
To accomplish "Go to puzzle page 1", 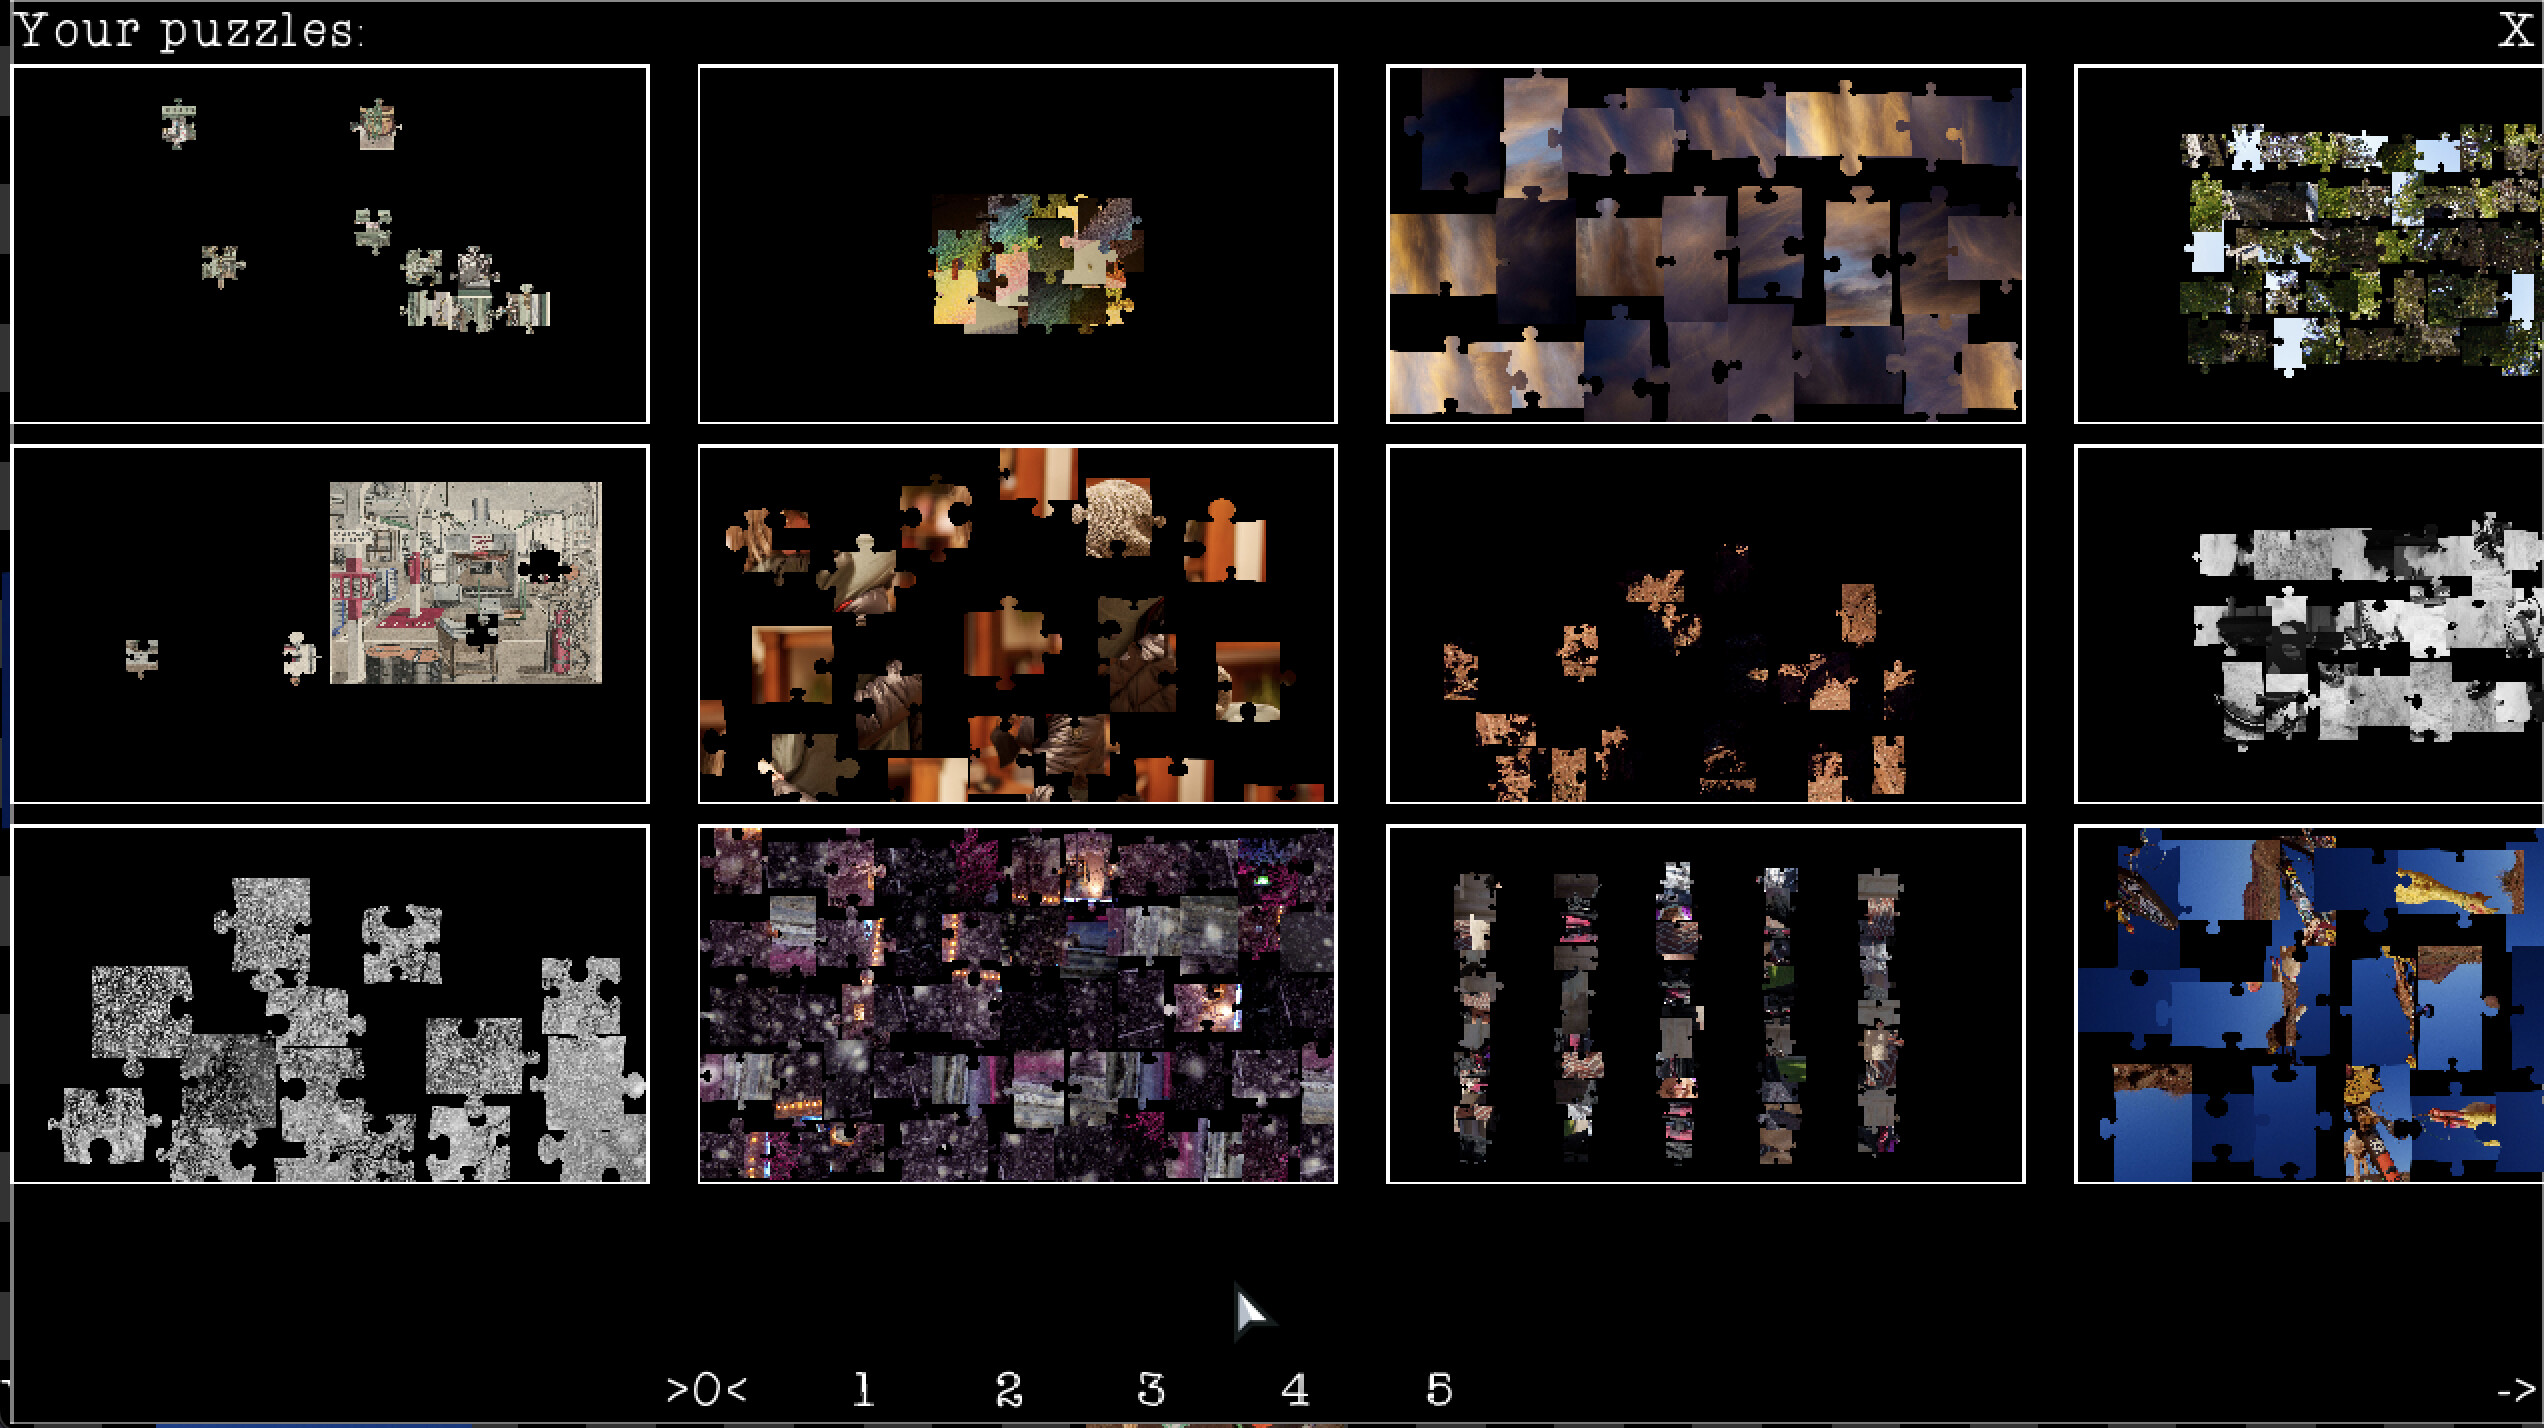I will point(863,1388).
